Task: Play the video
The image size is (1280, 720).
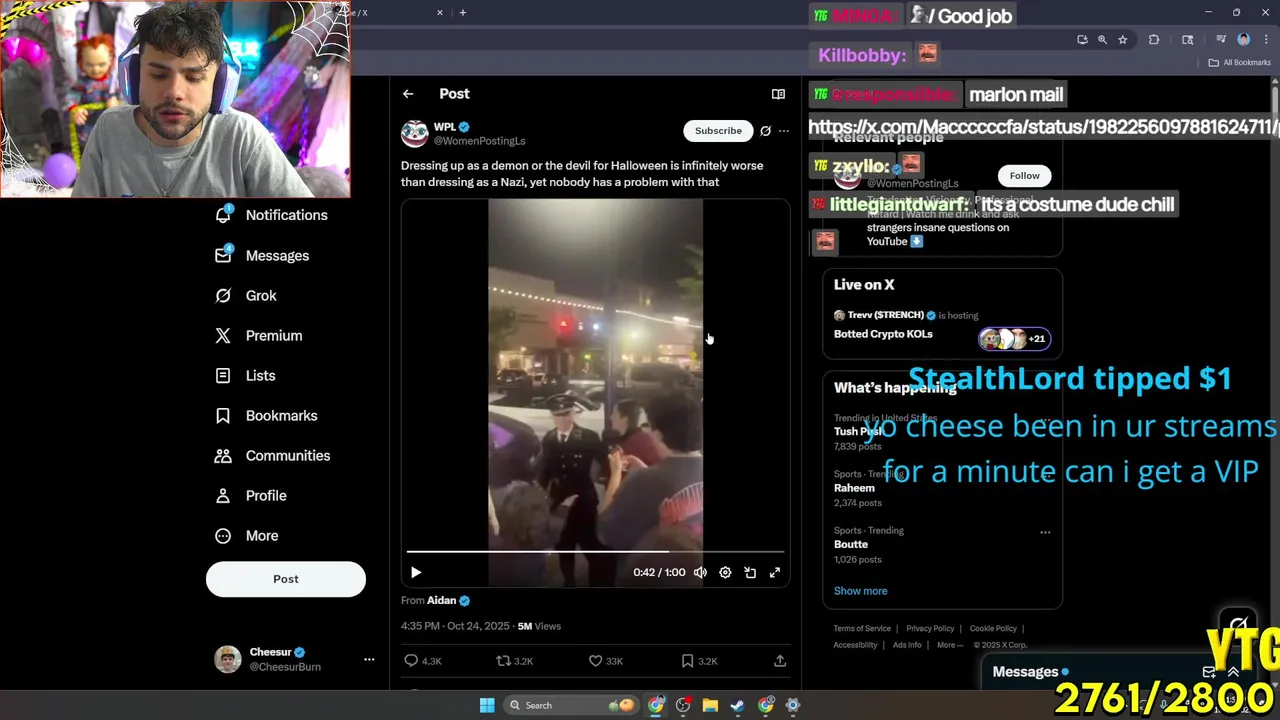Action: pos(416,573)
